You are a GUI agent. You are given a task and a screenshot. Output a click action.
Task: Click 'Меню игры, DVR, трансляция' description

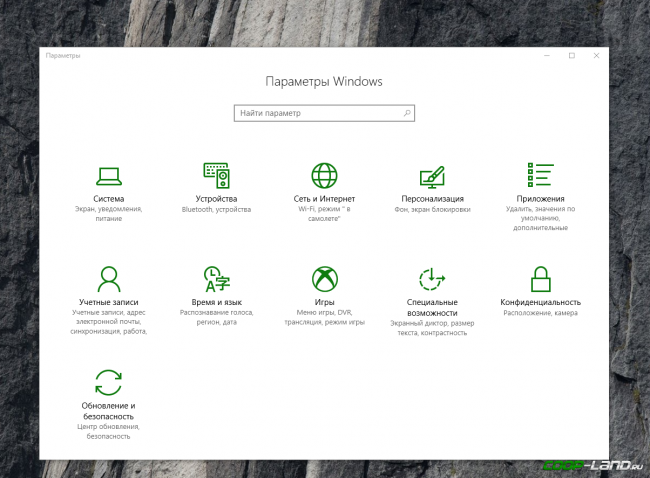tap(324, 317)
